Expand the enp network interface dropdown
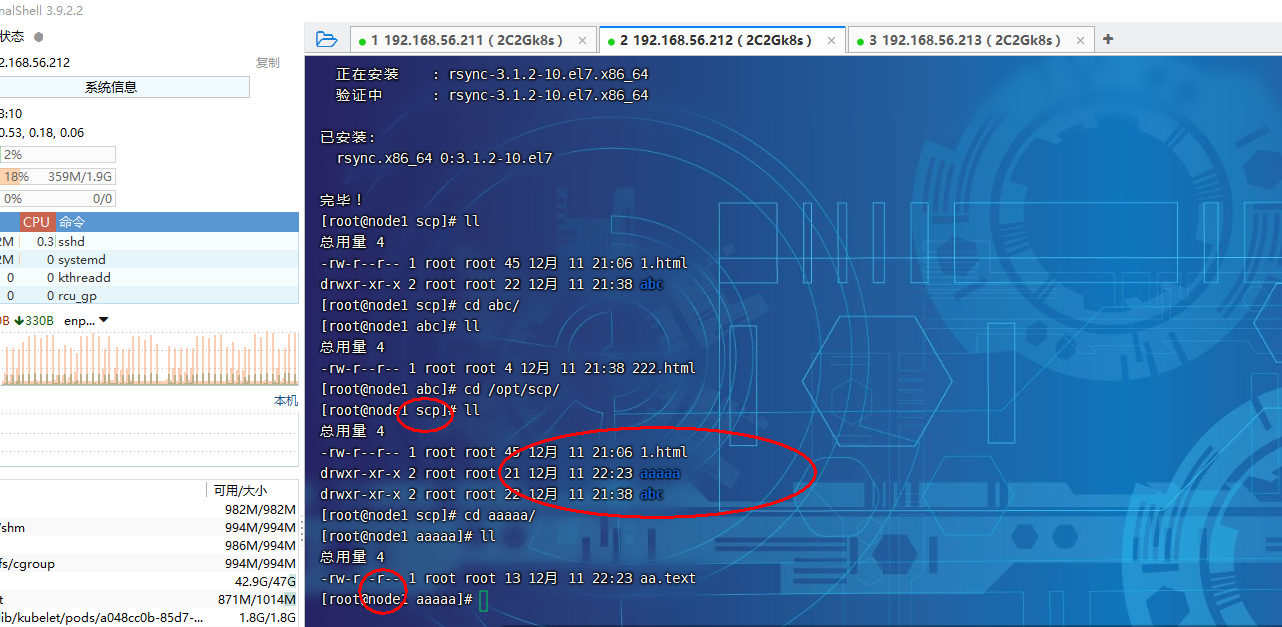Screen dimensions: 1282x627 [104, 320]
